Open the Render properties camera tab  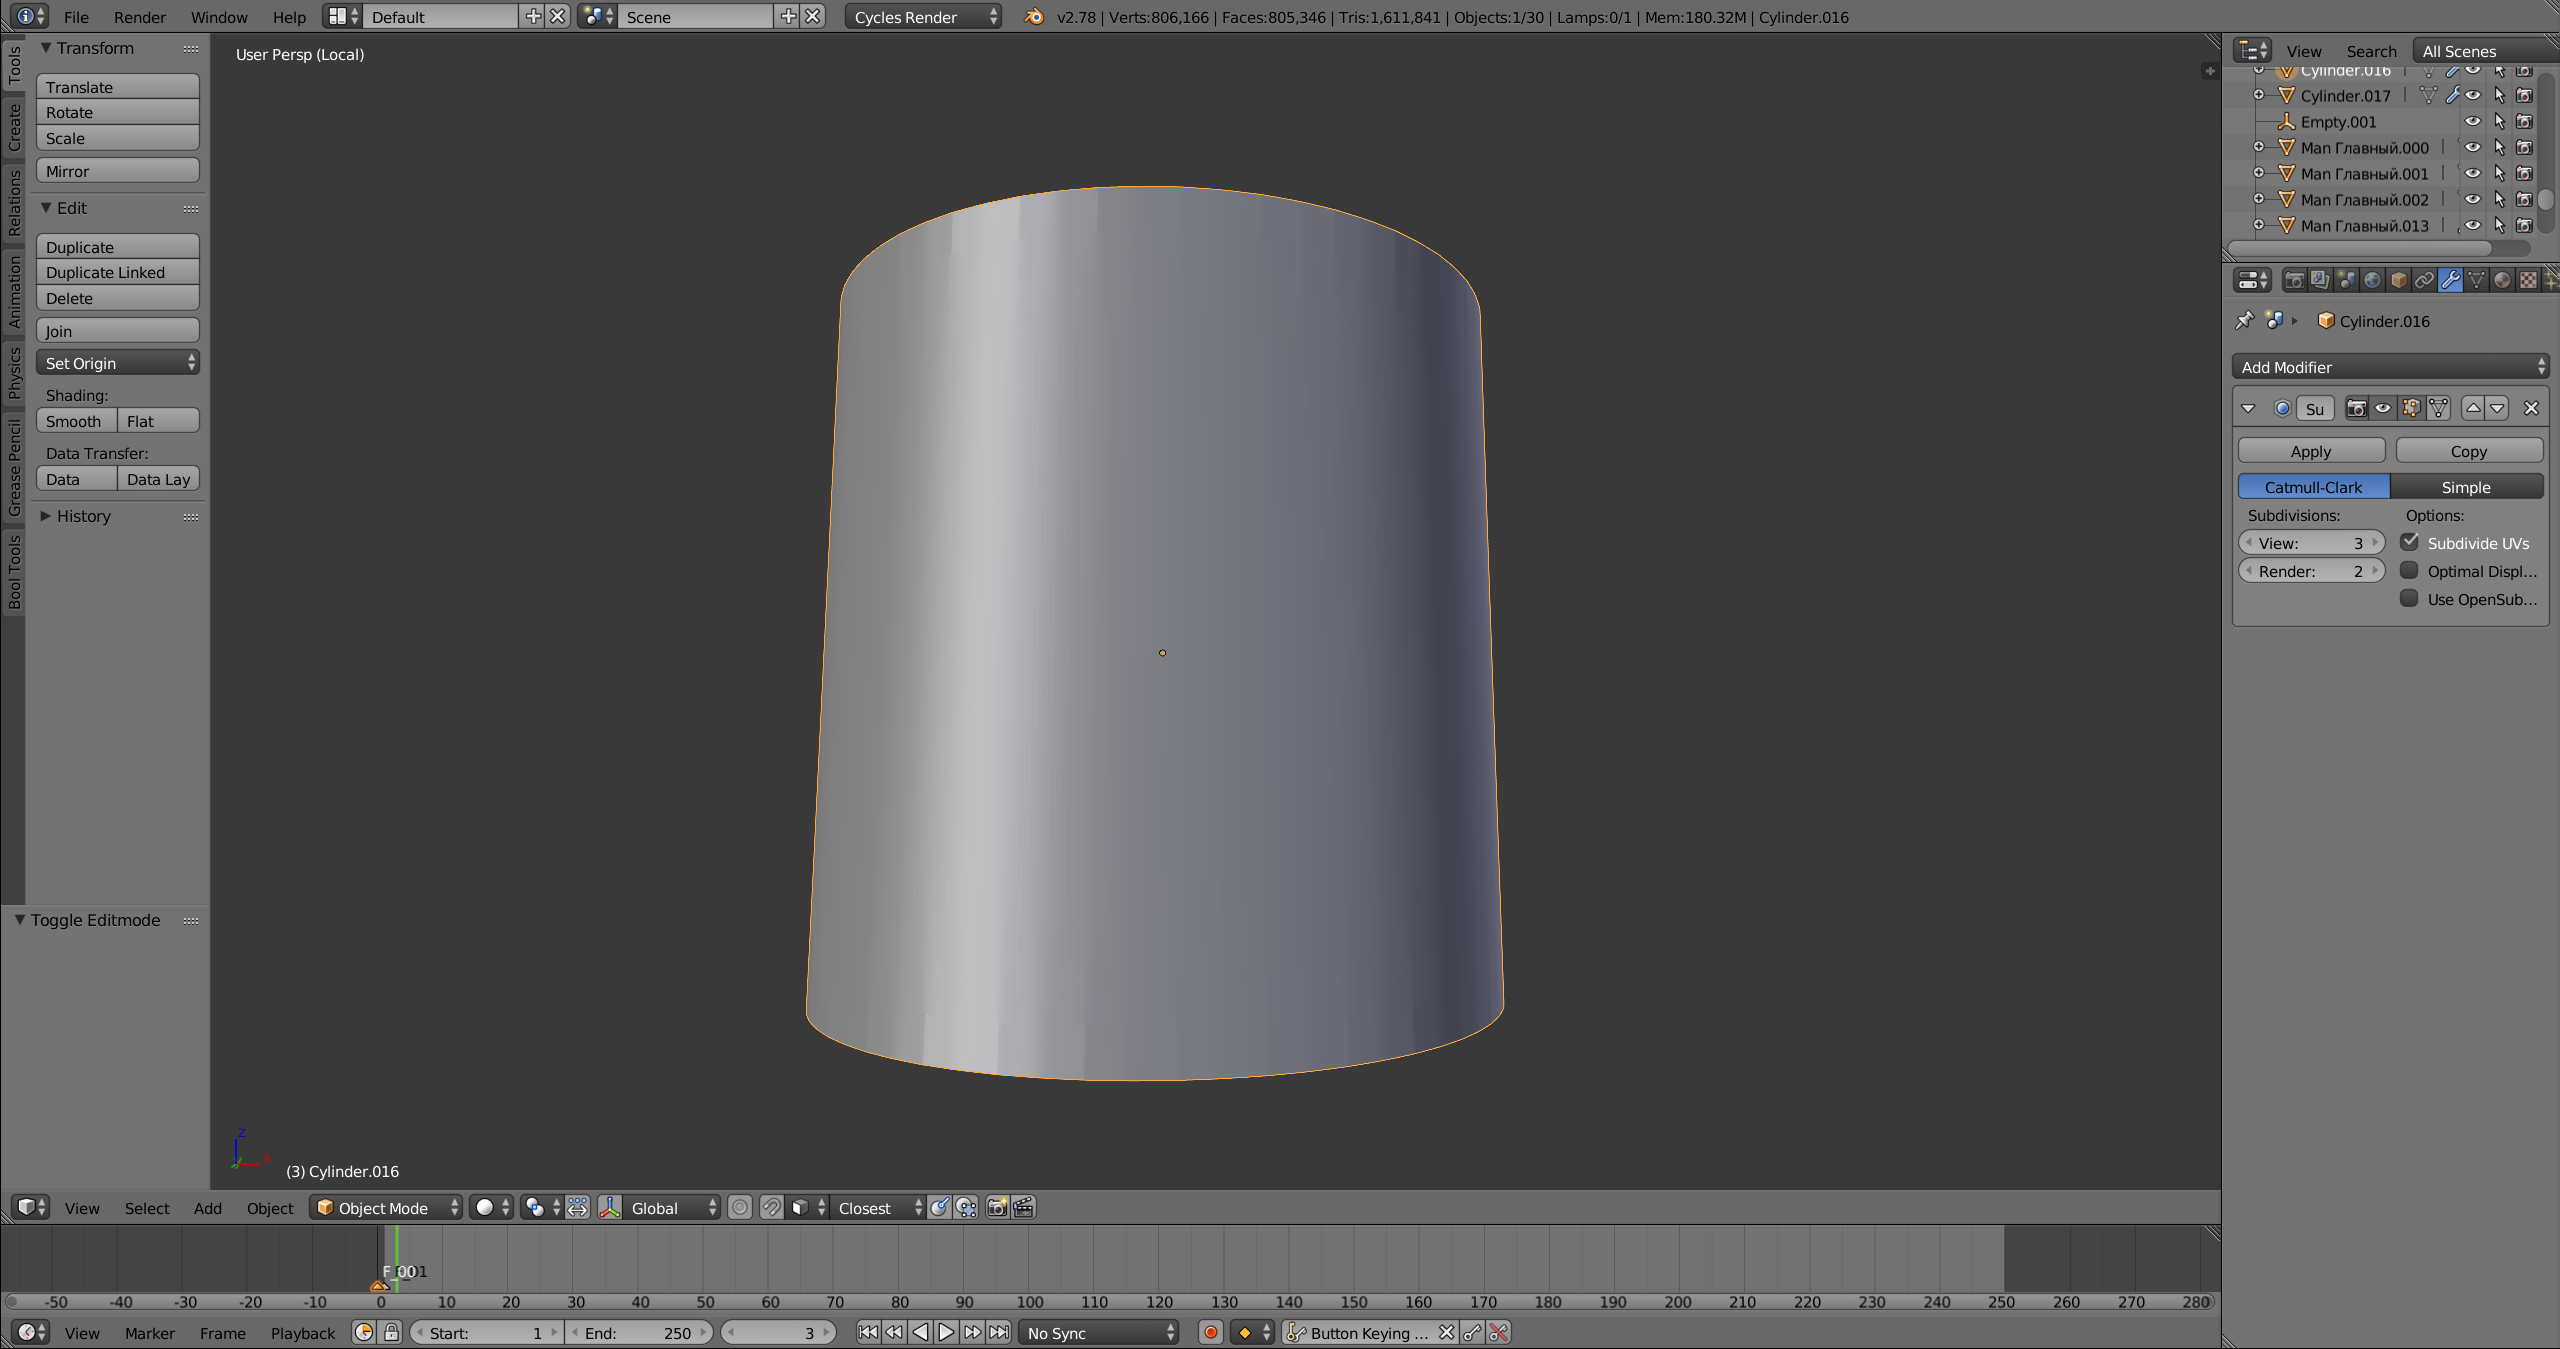2294,281
